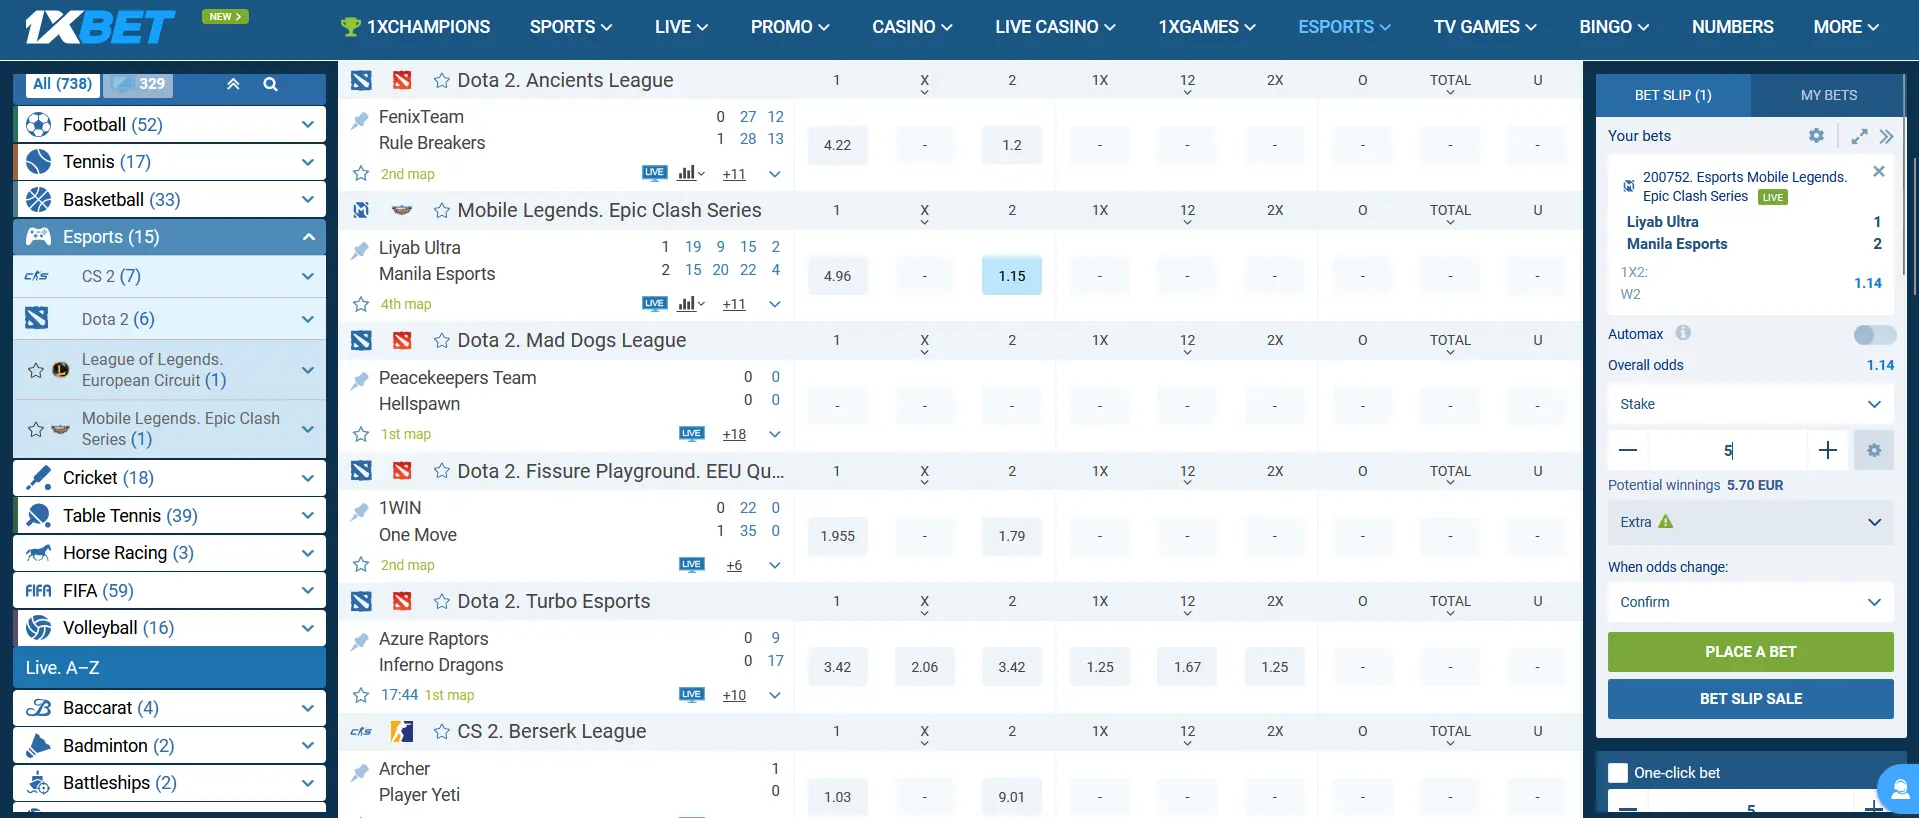Screen dimensions: 1919x818
Task: Select odds 9.01 for Player Yeti
Action: tap(1012, 797)
